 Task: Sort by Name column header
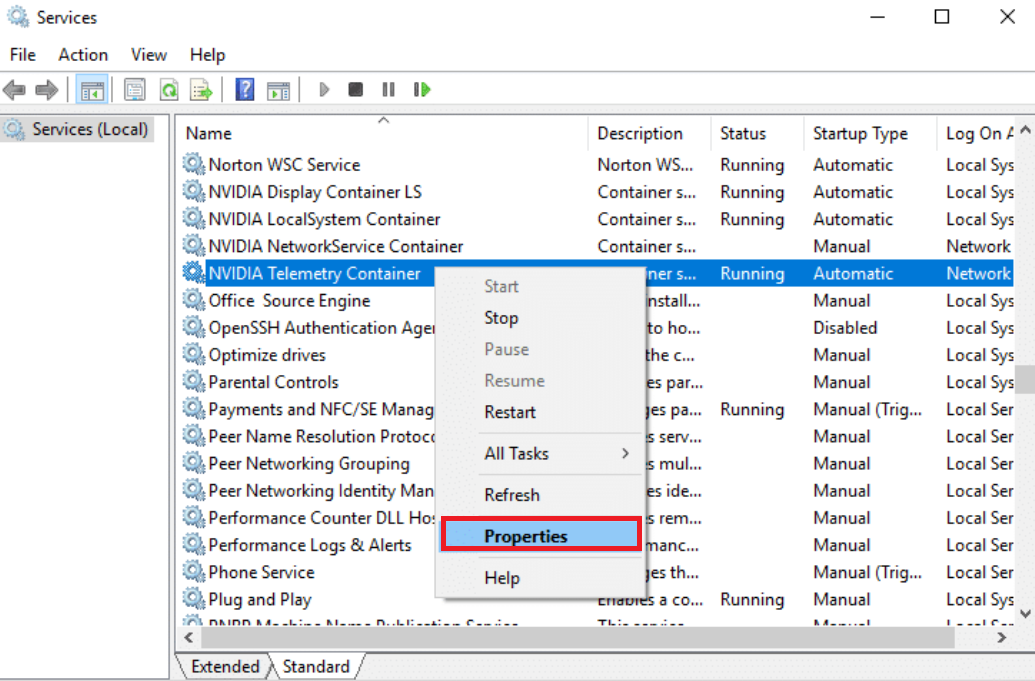coord(383,133)
